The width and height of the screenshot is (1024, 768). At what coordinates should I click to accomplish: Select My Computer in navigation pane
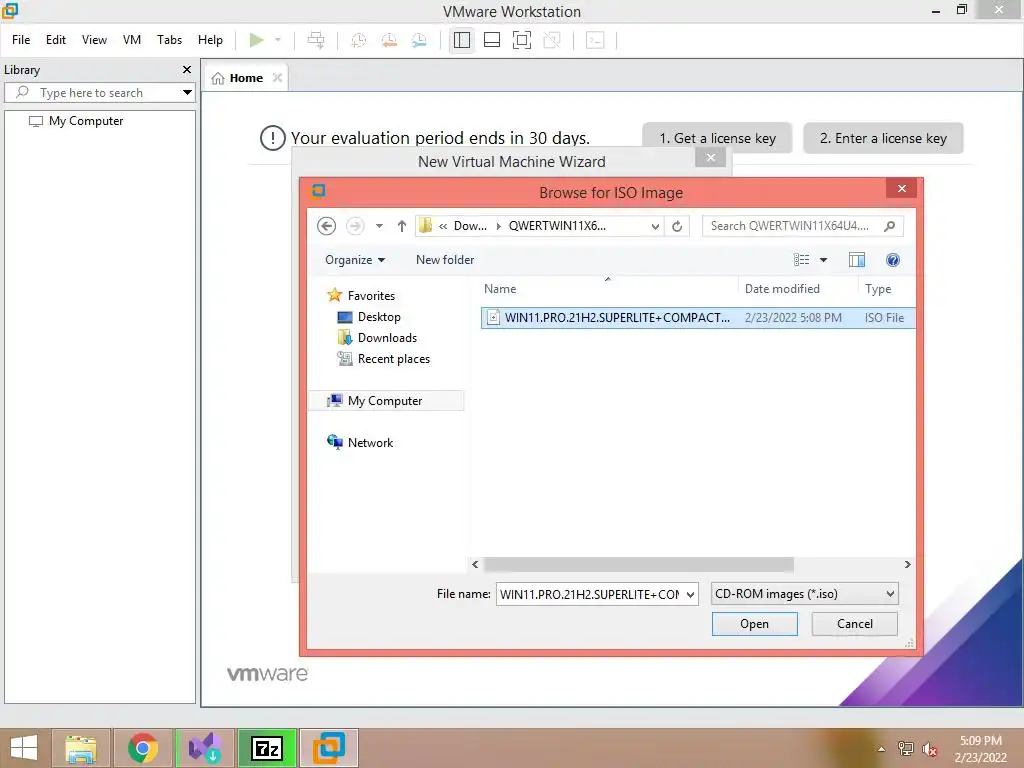click(x=385, y=401)
